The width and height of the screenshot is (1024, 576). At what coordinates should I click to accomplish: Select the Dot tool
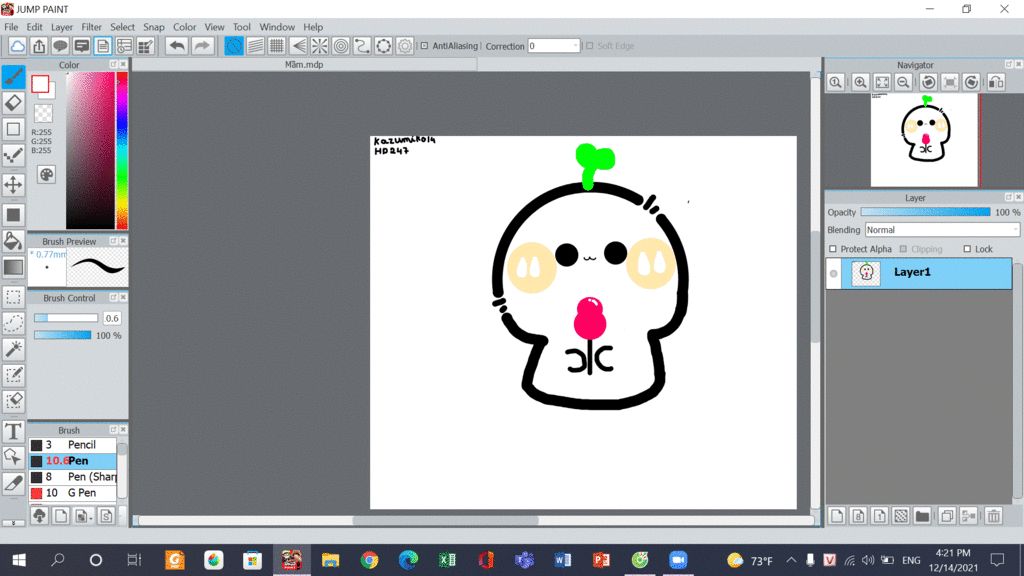tap(13, 156)
